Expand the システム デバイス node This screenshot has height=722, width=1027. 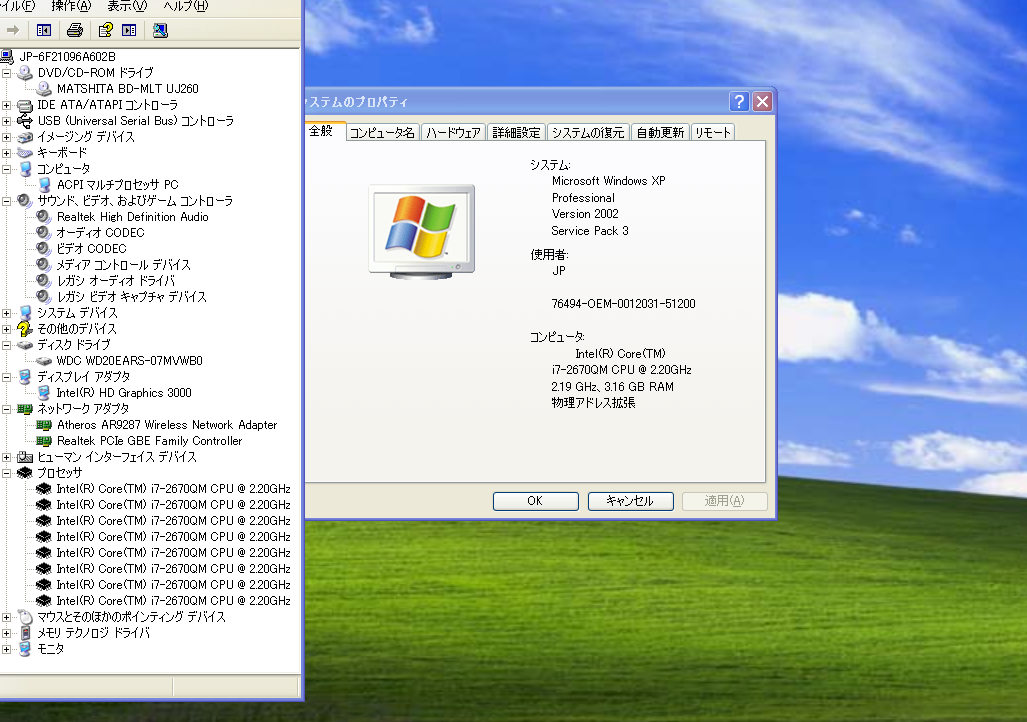click(x=7, y=313)
